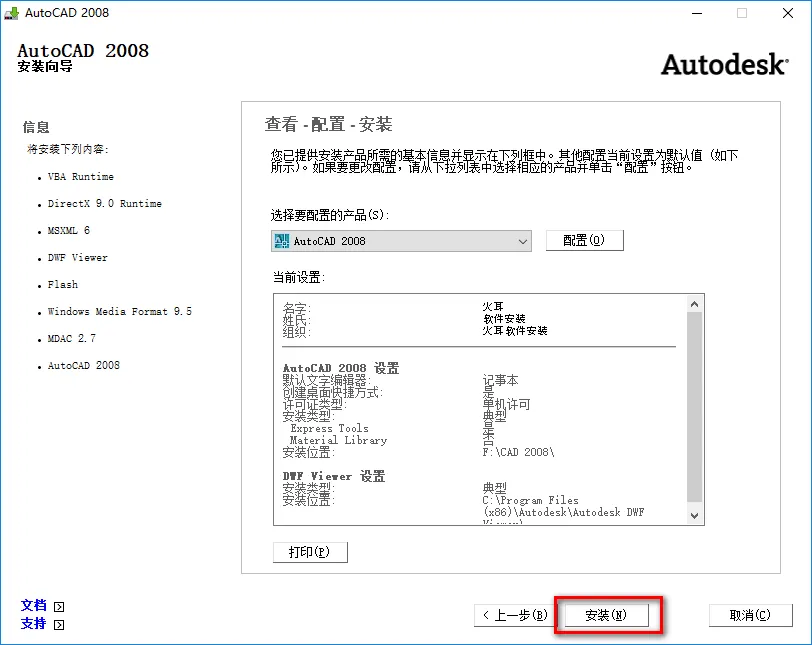This screenshot has width=812, height=645.
Task: Open the 支持 support link
Action: (34, 623)
